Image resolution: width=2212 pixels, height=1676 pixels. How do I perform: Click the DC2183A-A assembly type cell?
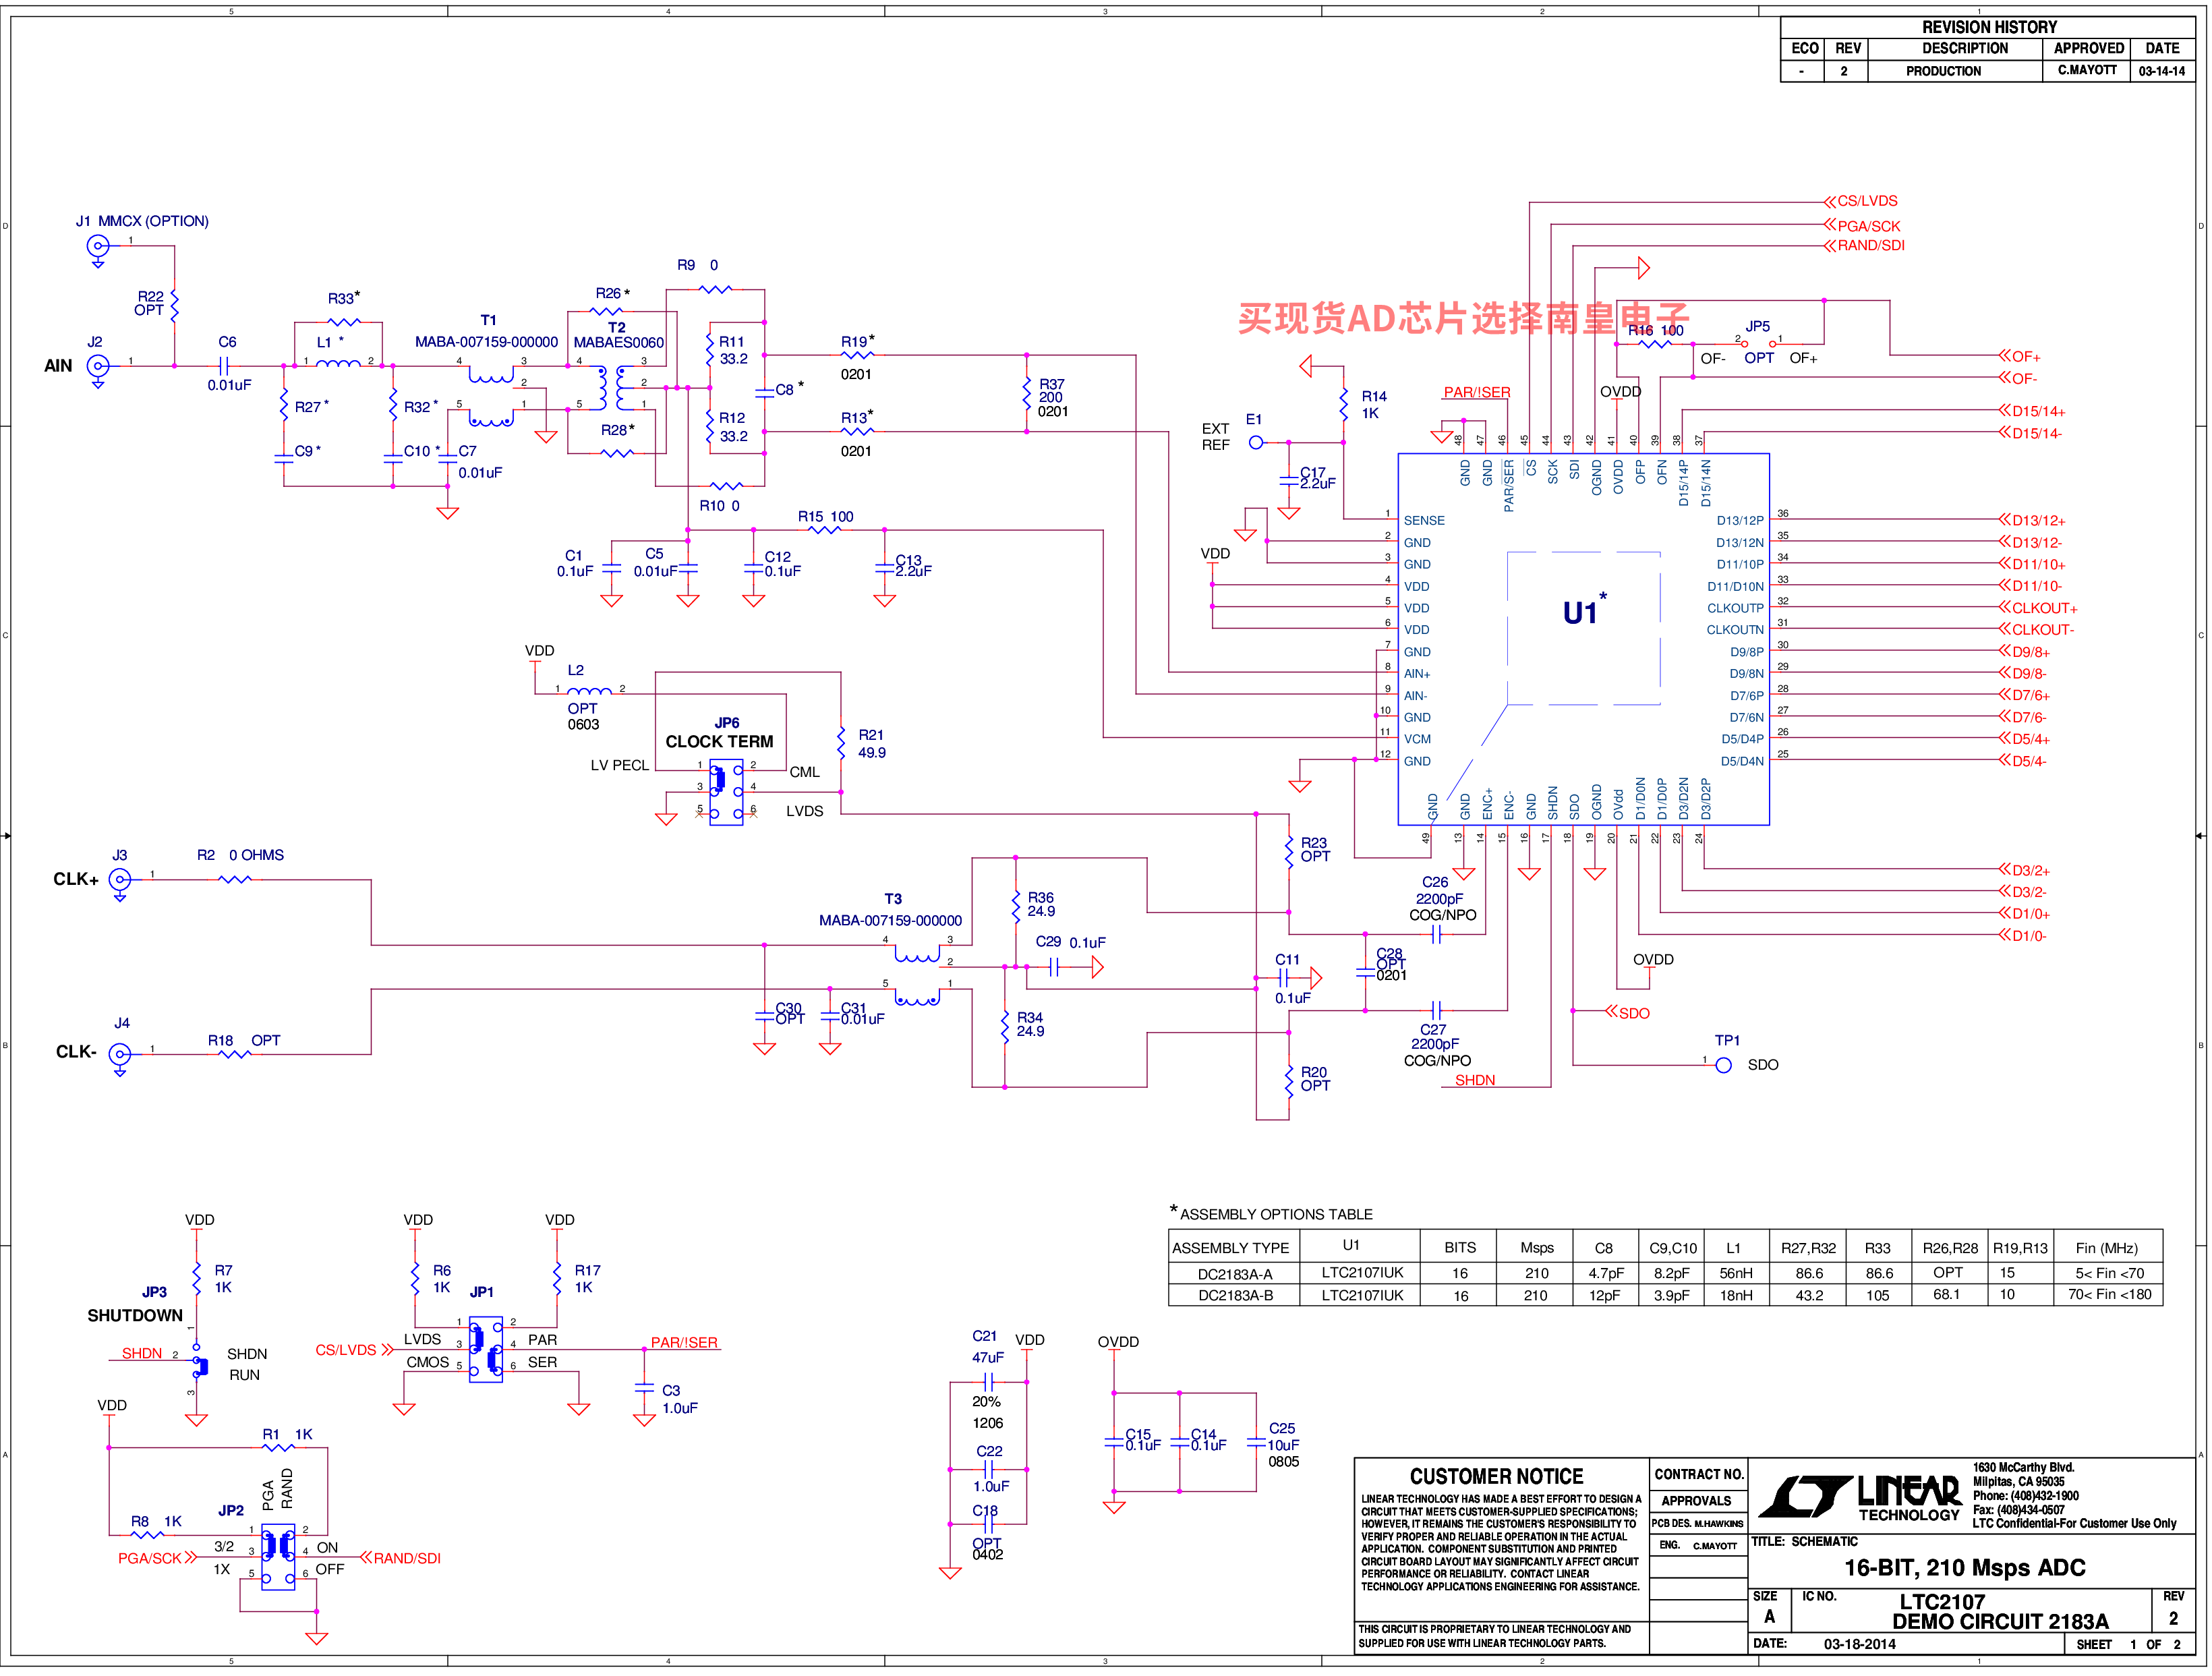(1235, 1275)
